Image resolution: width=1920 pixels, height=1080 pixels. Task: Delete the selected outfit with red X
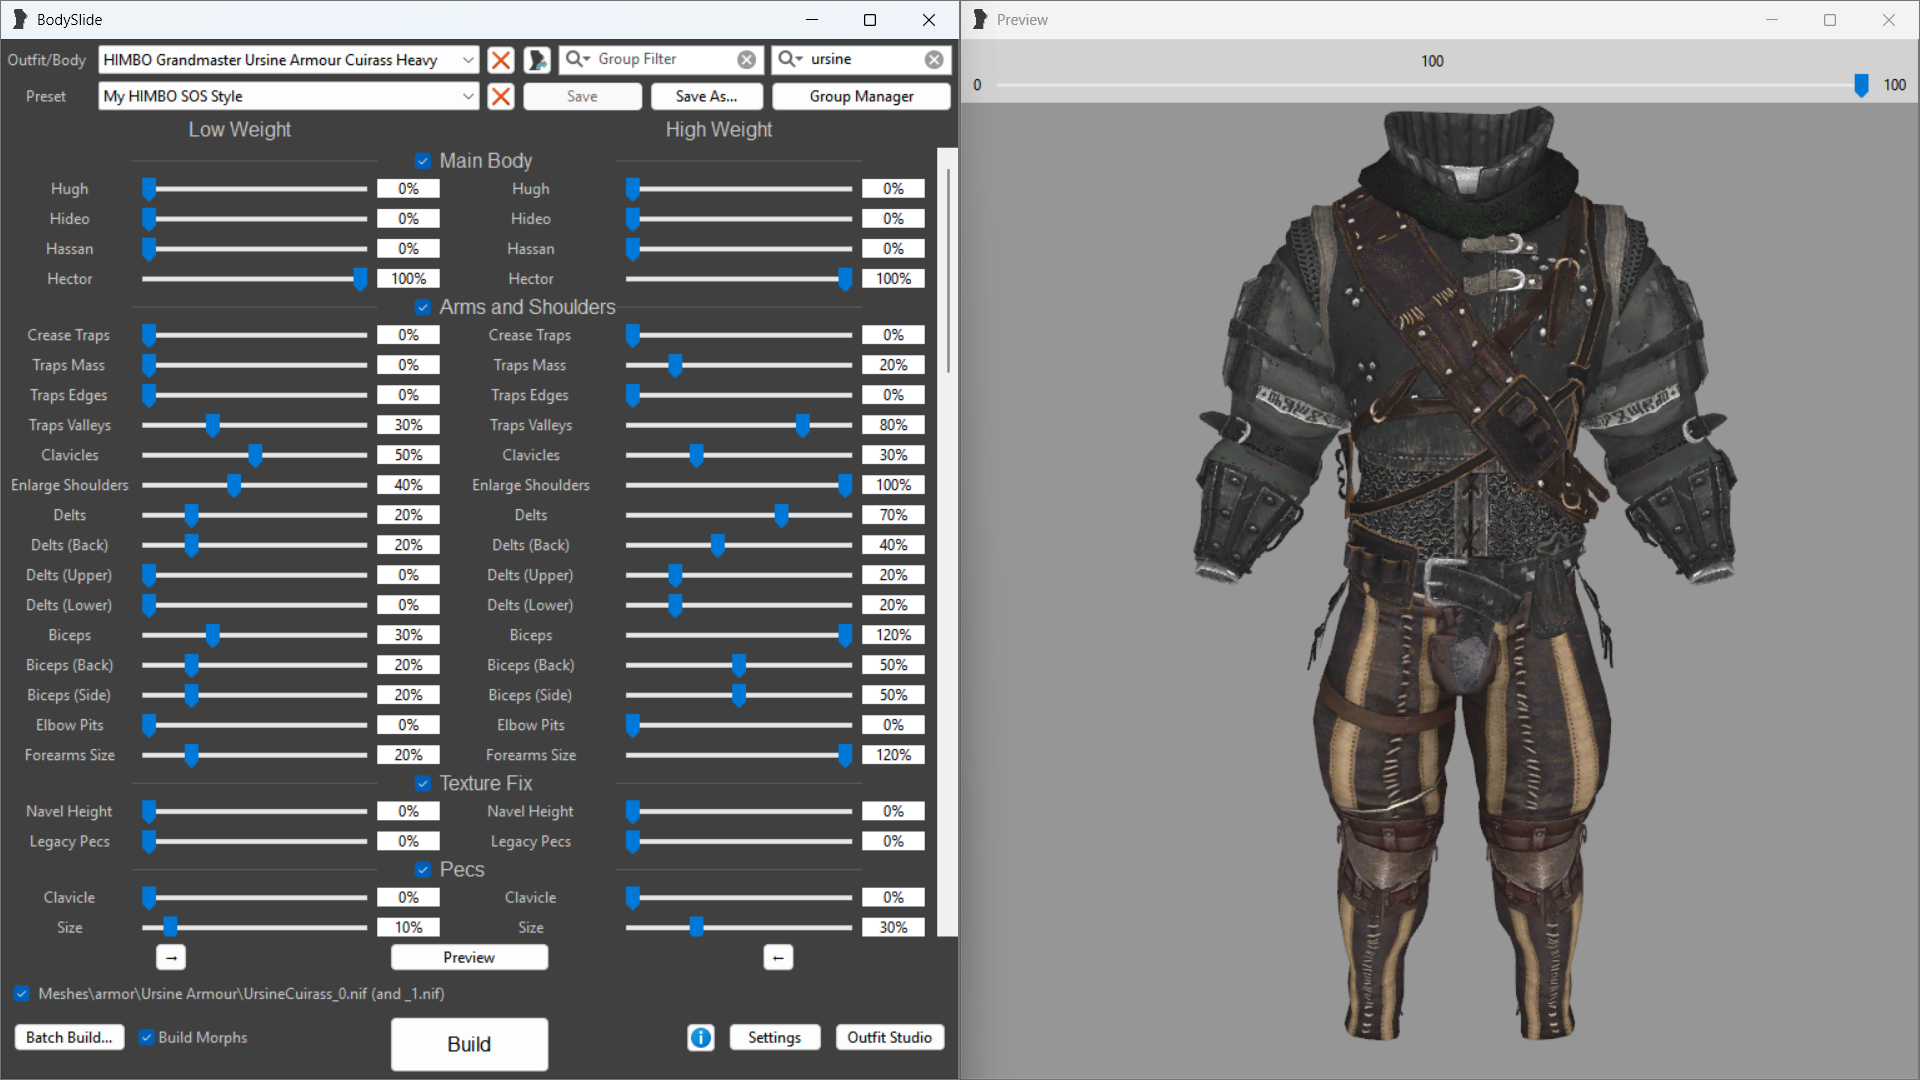[501, 60]
